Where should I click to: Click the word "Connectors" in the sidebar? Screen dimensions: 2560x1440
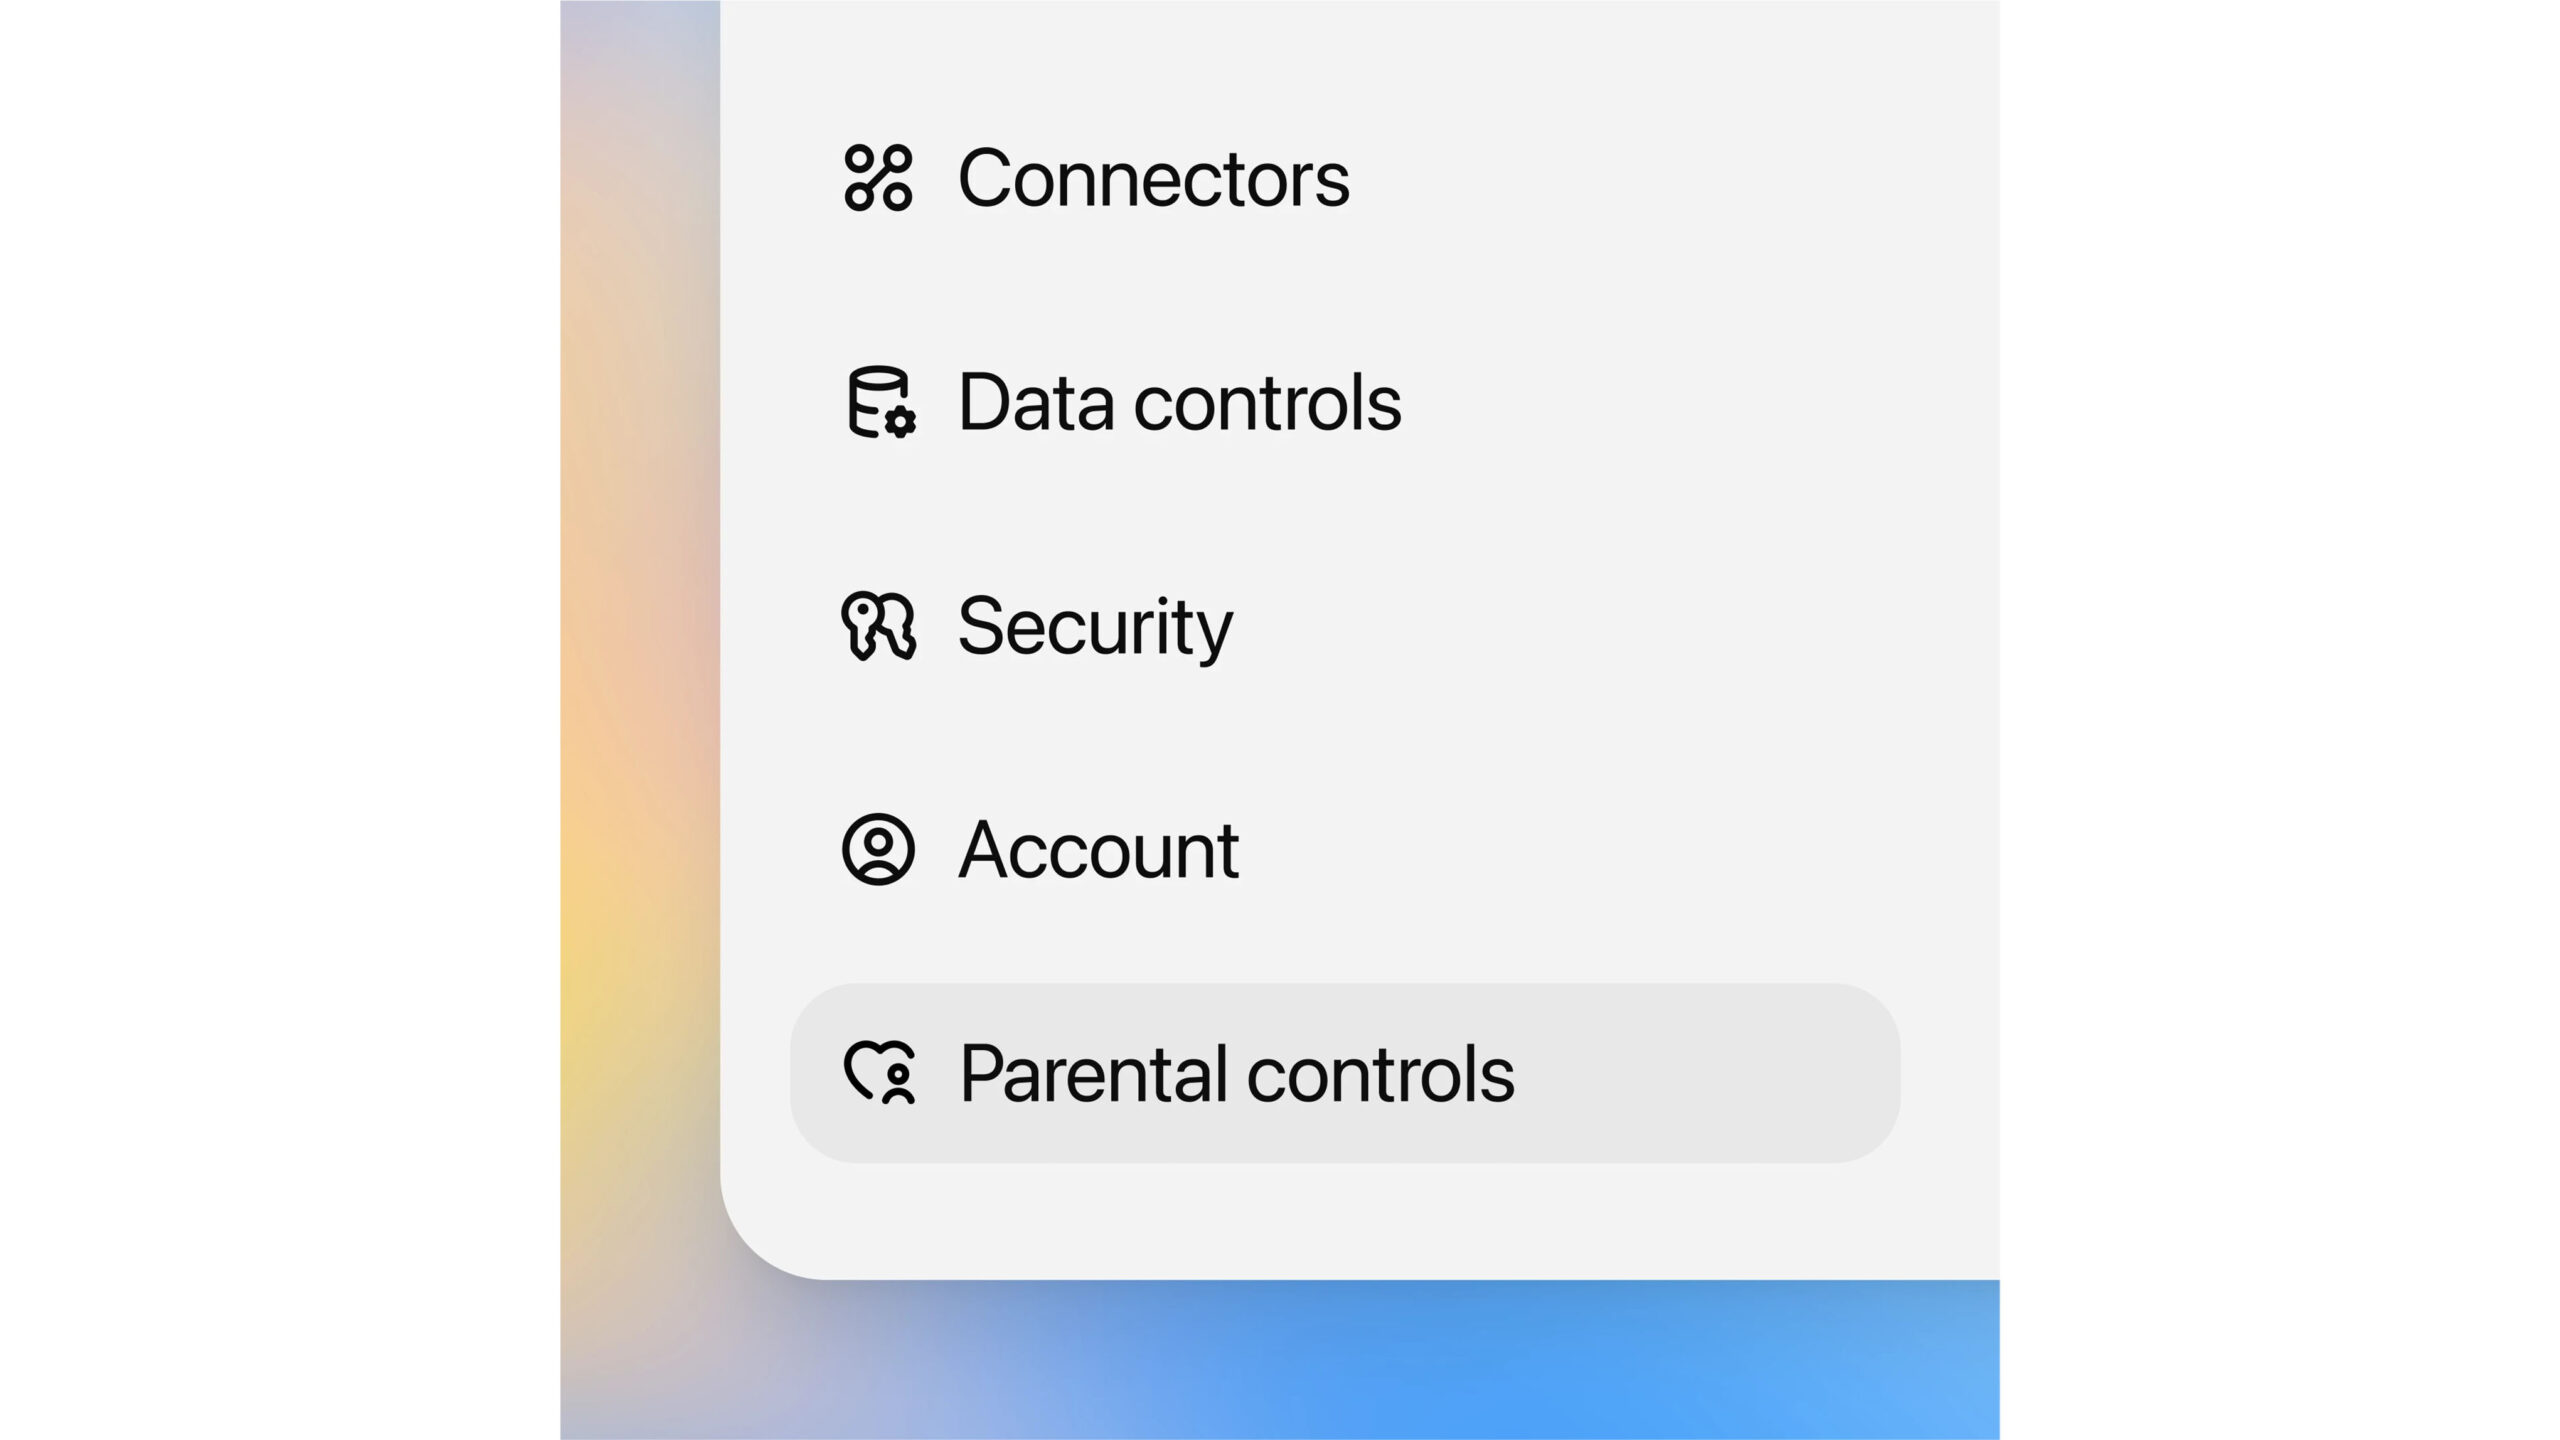1154,178
